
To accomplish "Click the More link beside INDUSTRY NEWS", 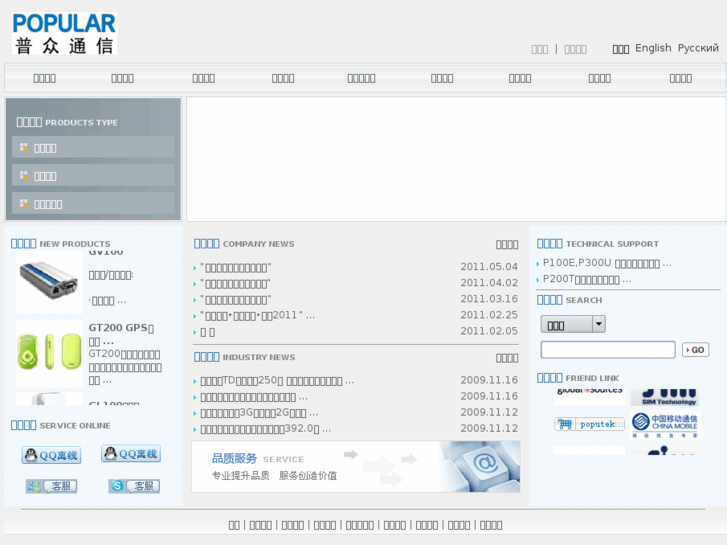I will [507, 358].
